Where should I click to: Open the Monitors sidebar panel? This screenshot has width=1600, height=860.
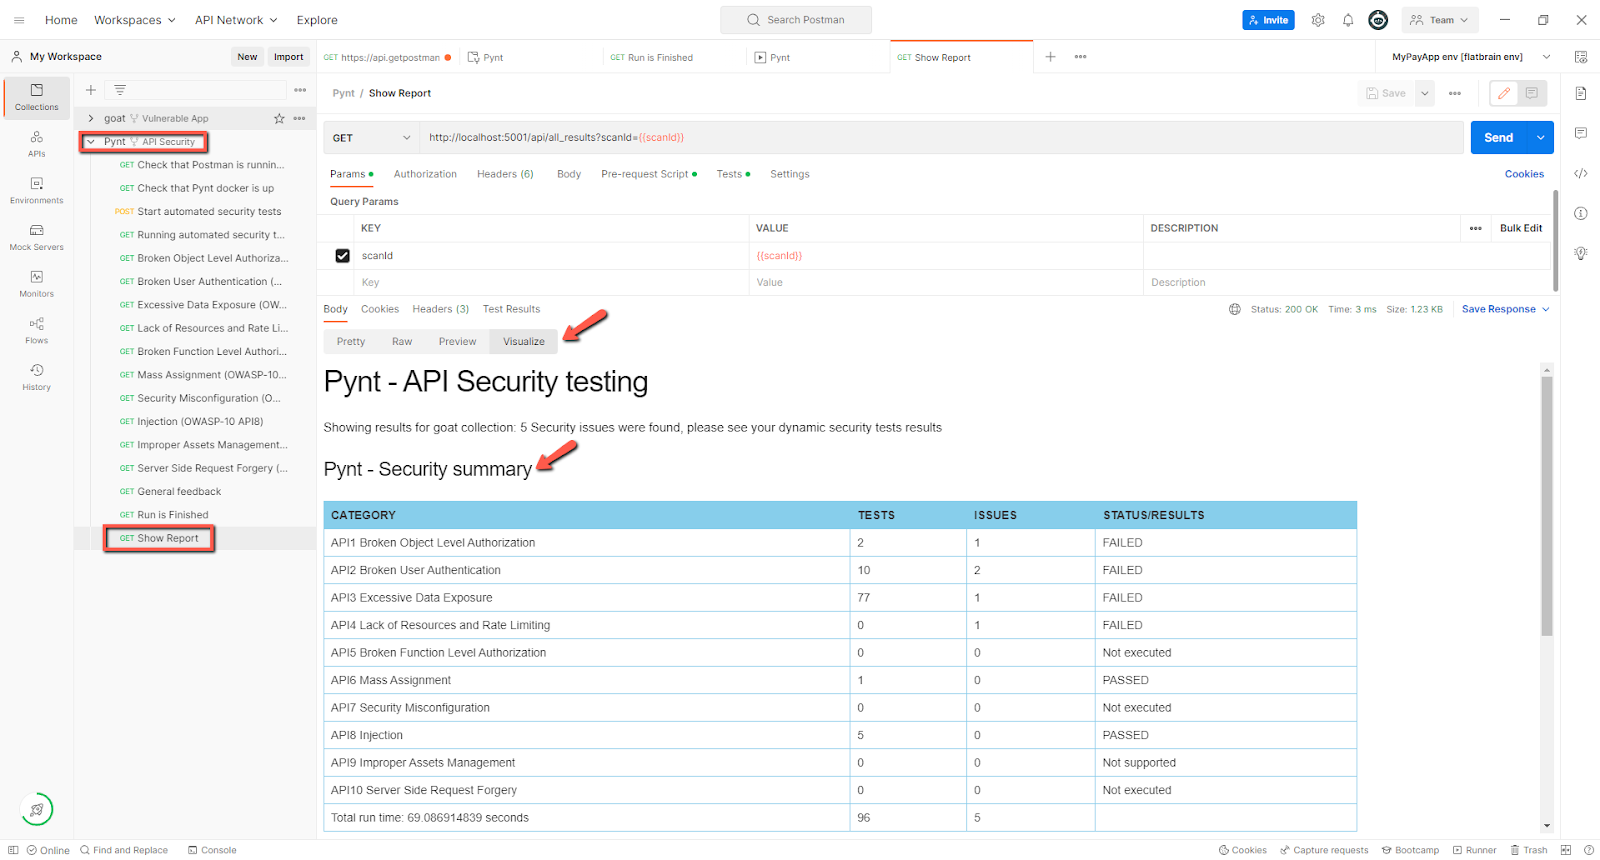[36, 284]
